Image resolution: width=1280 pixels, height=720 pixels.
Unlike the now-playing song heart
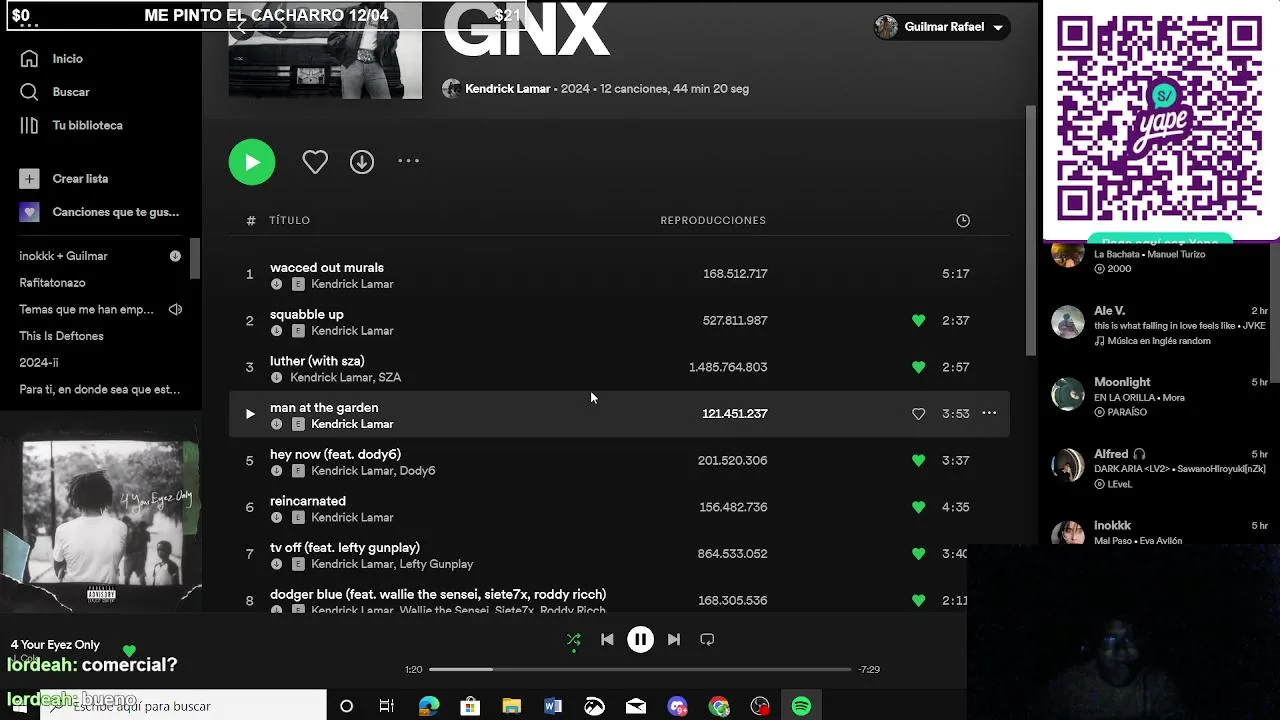click(x=129, y=651)
